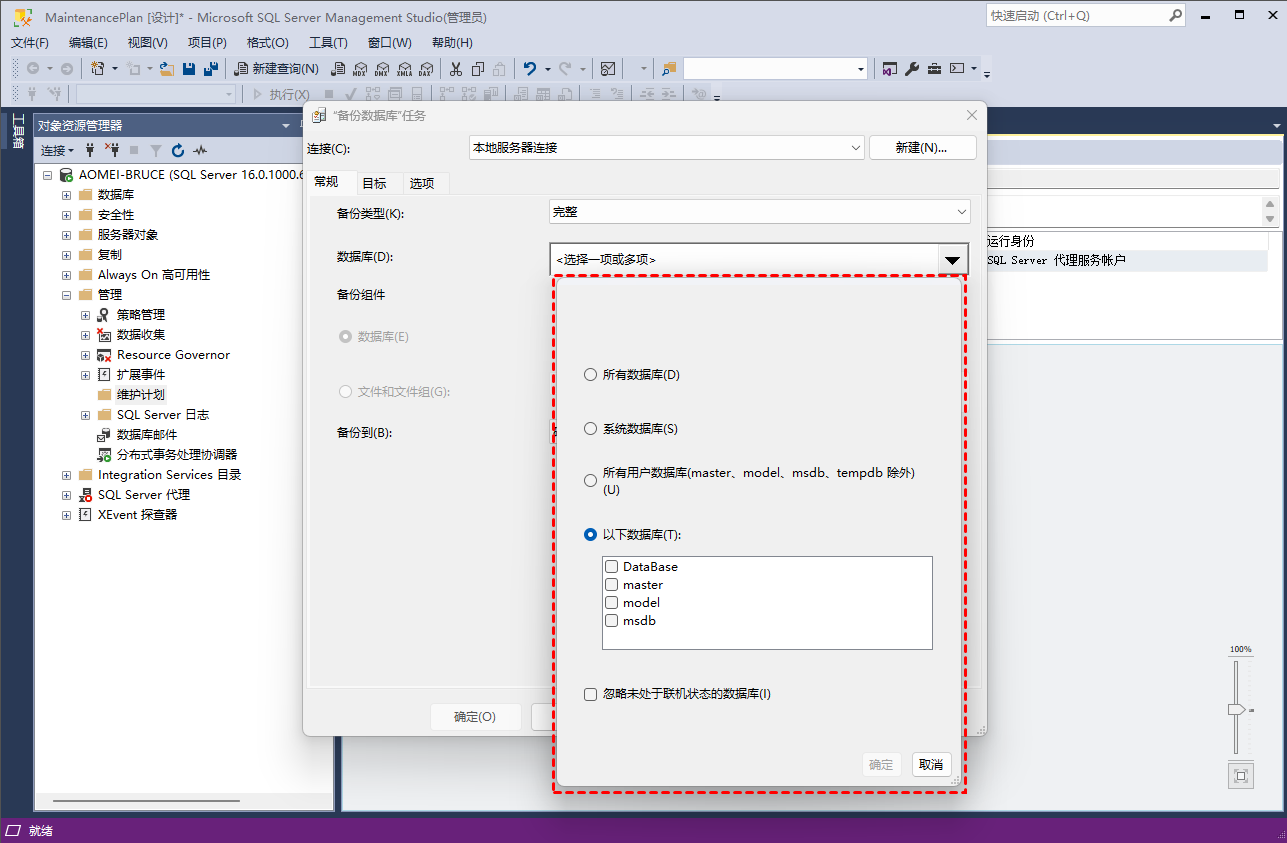This screenshot has height=843, width=1287.
Task: Select the 系统数据库(S) radio option
Action: pyautogui.click(x=590, y=429)
